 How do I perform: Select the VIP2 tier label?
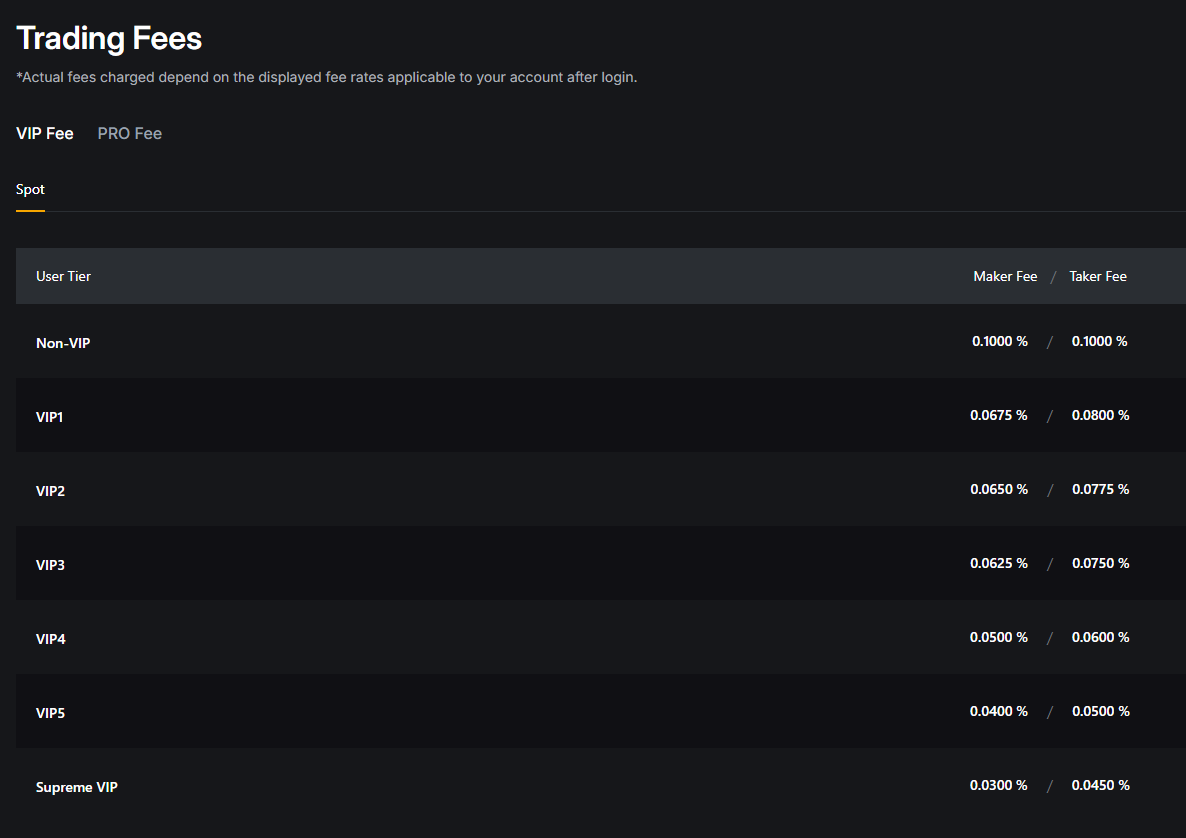pos(51,491)
